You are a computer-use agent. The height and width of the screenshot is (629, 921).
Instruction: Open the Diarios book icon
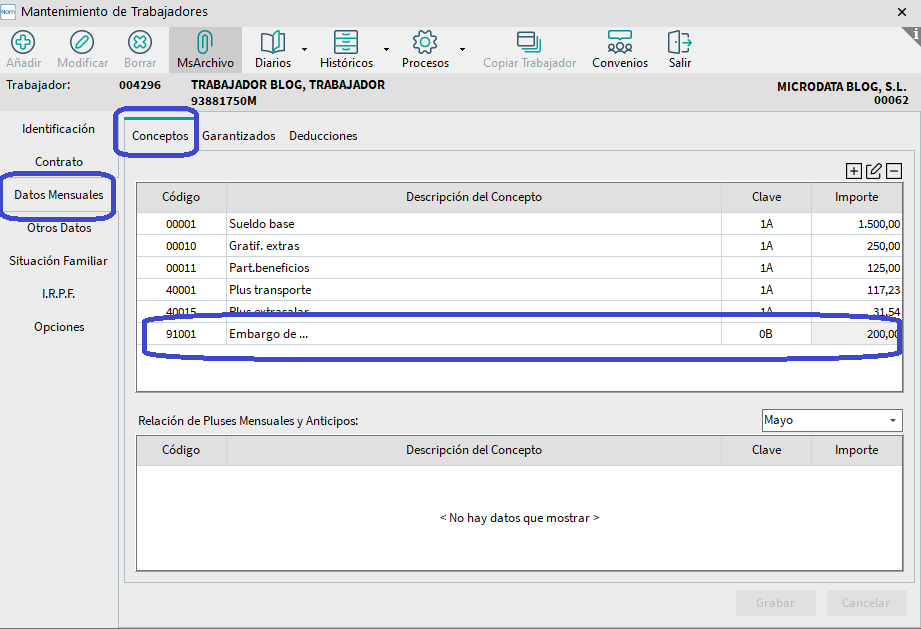pos(273,42)
